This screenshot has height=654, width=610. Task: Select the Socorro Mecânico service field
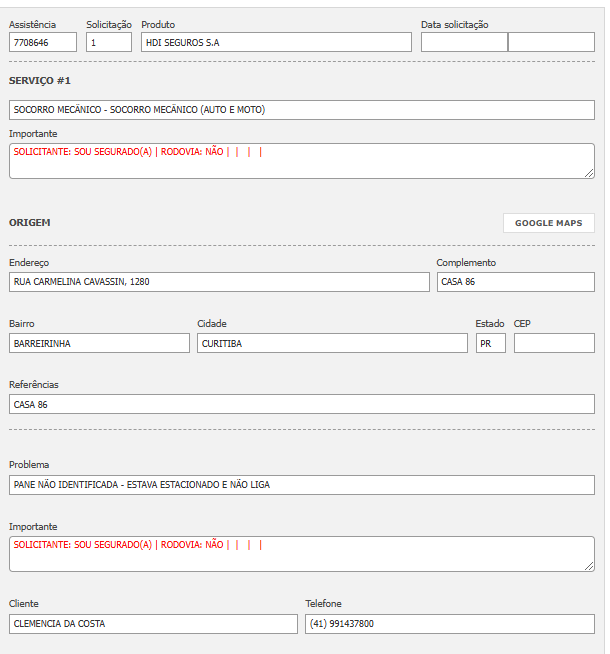pos(302,110)
